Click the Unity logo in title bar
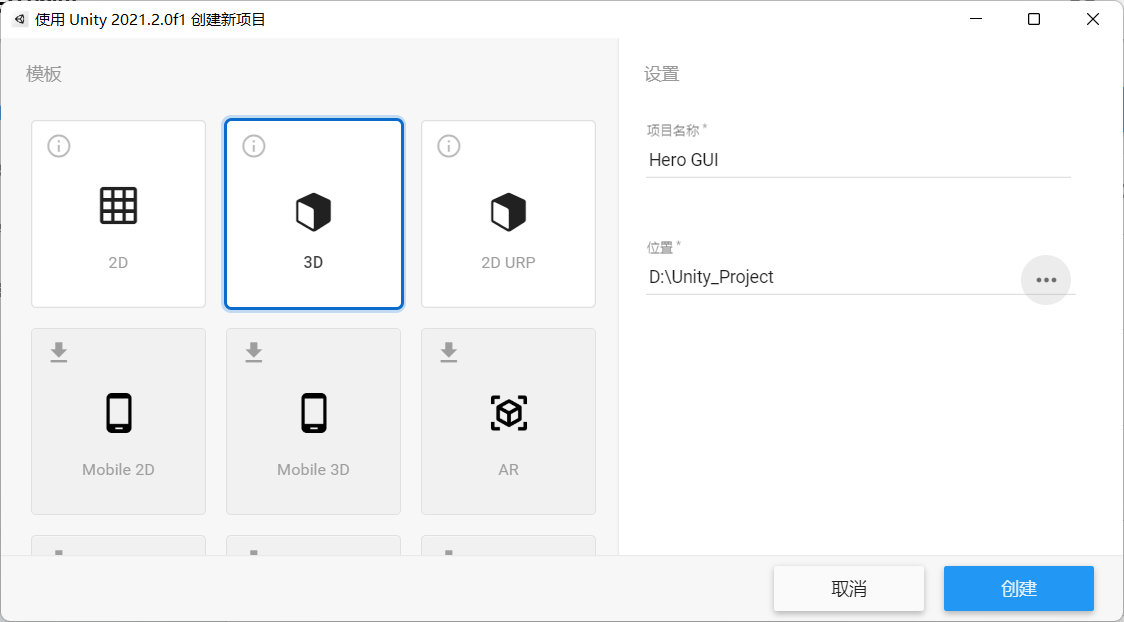The image size is (1124, 622). coord(20,19)
